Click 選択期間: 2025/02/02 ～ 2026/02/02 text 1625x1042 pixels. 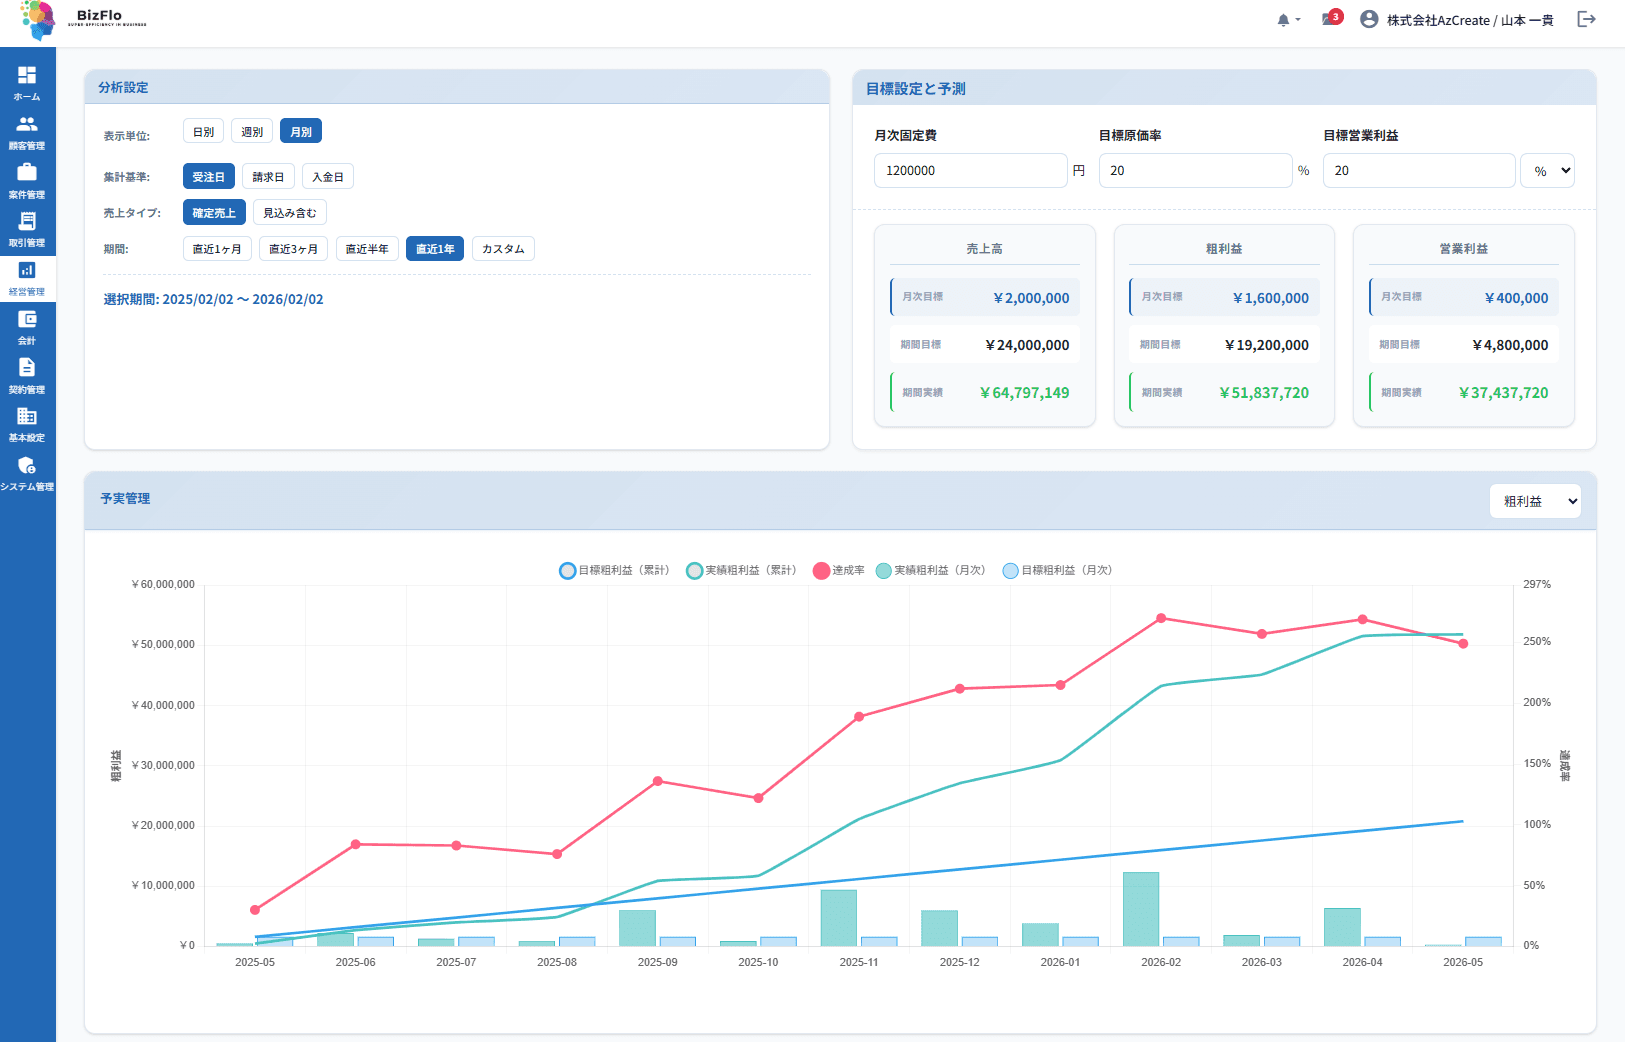213,299
